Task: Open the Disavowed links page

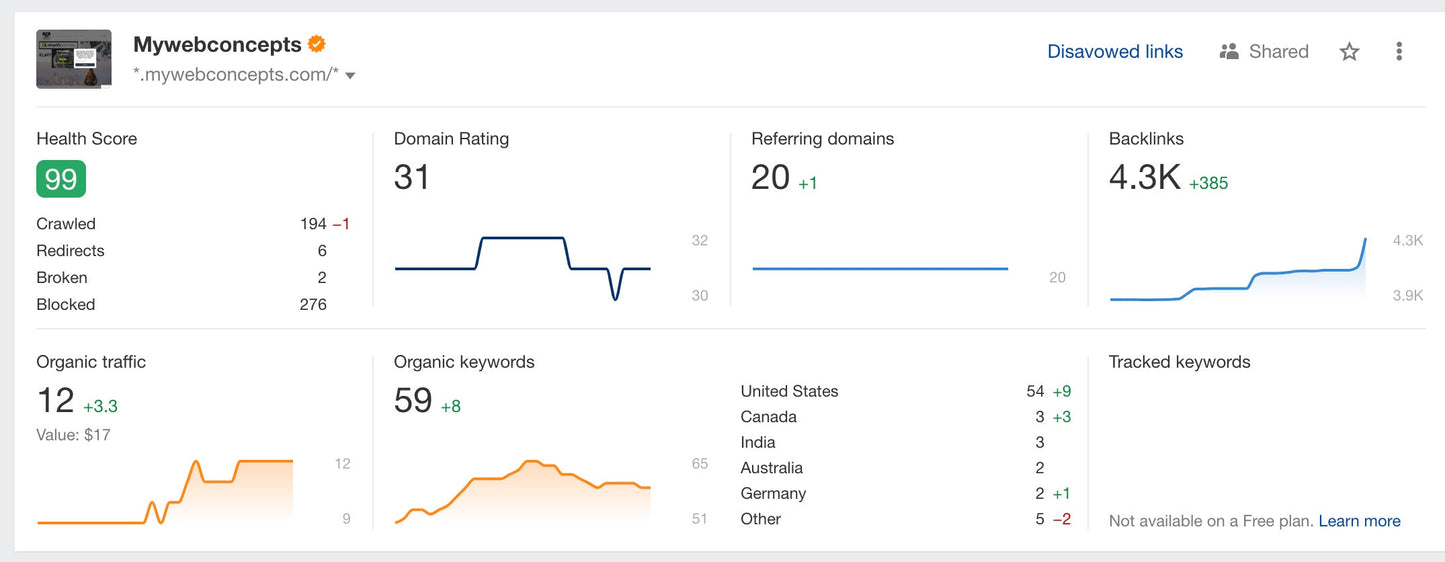Action: [1114, 52]
